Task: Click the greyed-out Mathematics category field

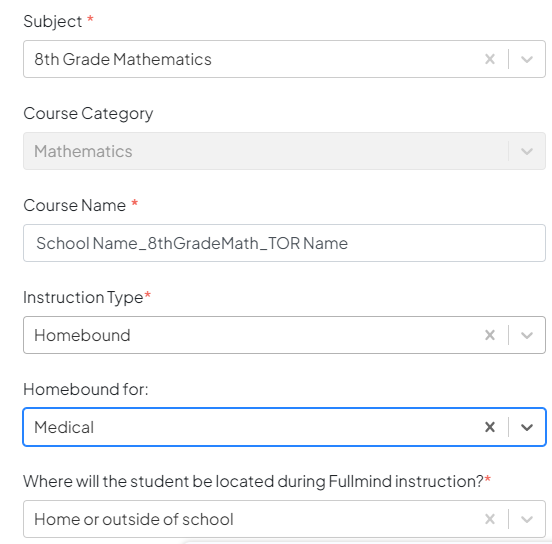Action: pos(284,151)
